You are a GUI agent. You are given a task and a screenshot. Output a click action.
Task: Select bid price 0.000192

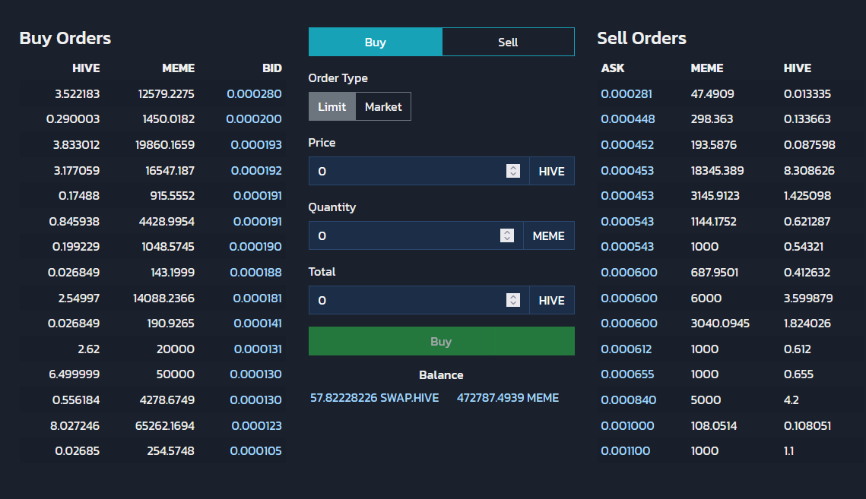click(x=256, y=171)
